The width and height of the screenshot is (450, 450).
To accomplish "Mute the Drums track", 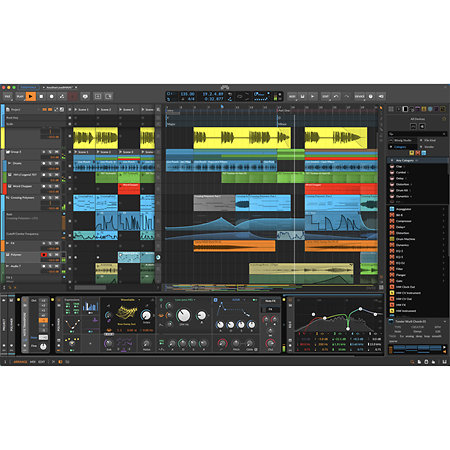I will pyautogui.click(x=57, y=163).
